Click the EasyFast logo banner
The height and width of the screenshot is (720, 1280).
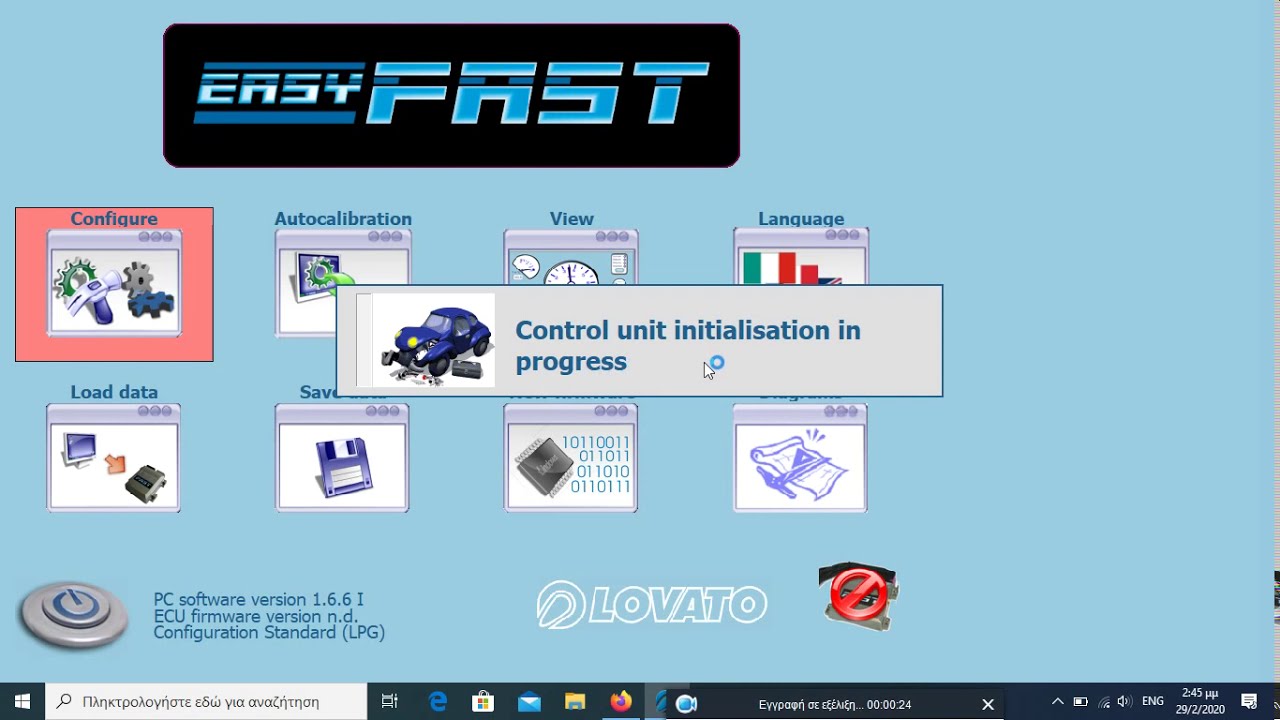pyautogui.click(x=451, y=95)
